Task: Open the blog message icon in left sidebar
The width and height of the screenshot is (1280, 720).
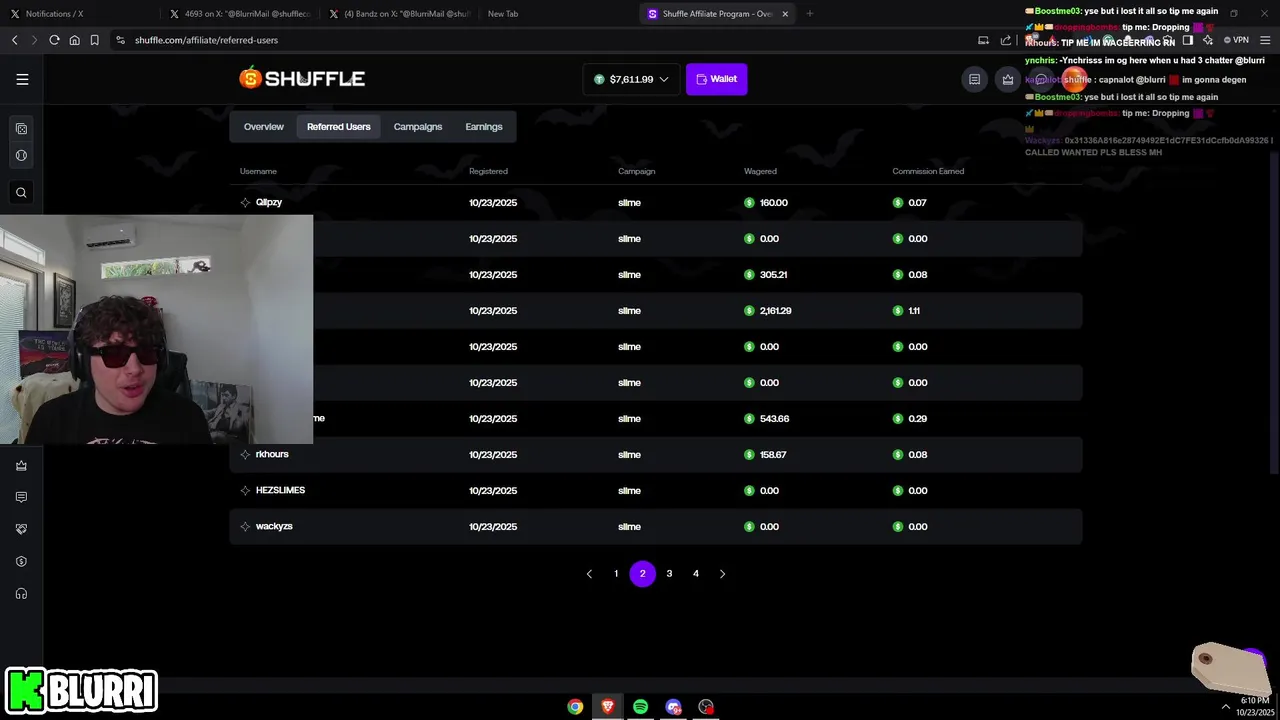Action: [21, 497]
